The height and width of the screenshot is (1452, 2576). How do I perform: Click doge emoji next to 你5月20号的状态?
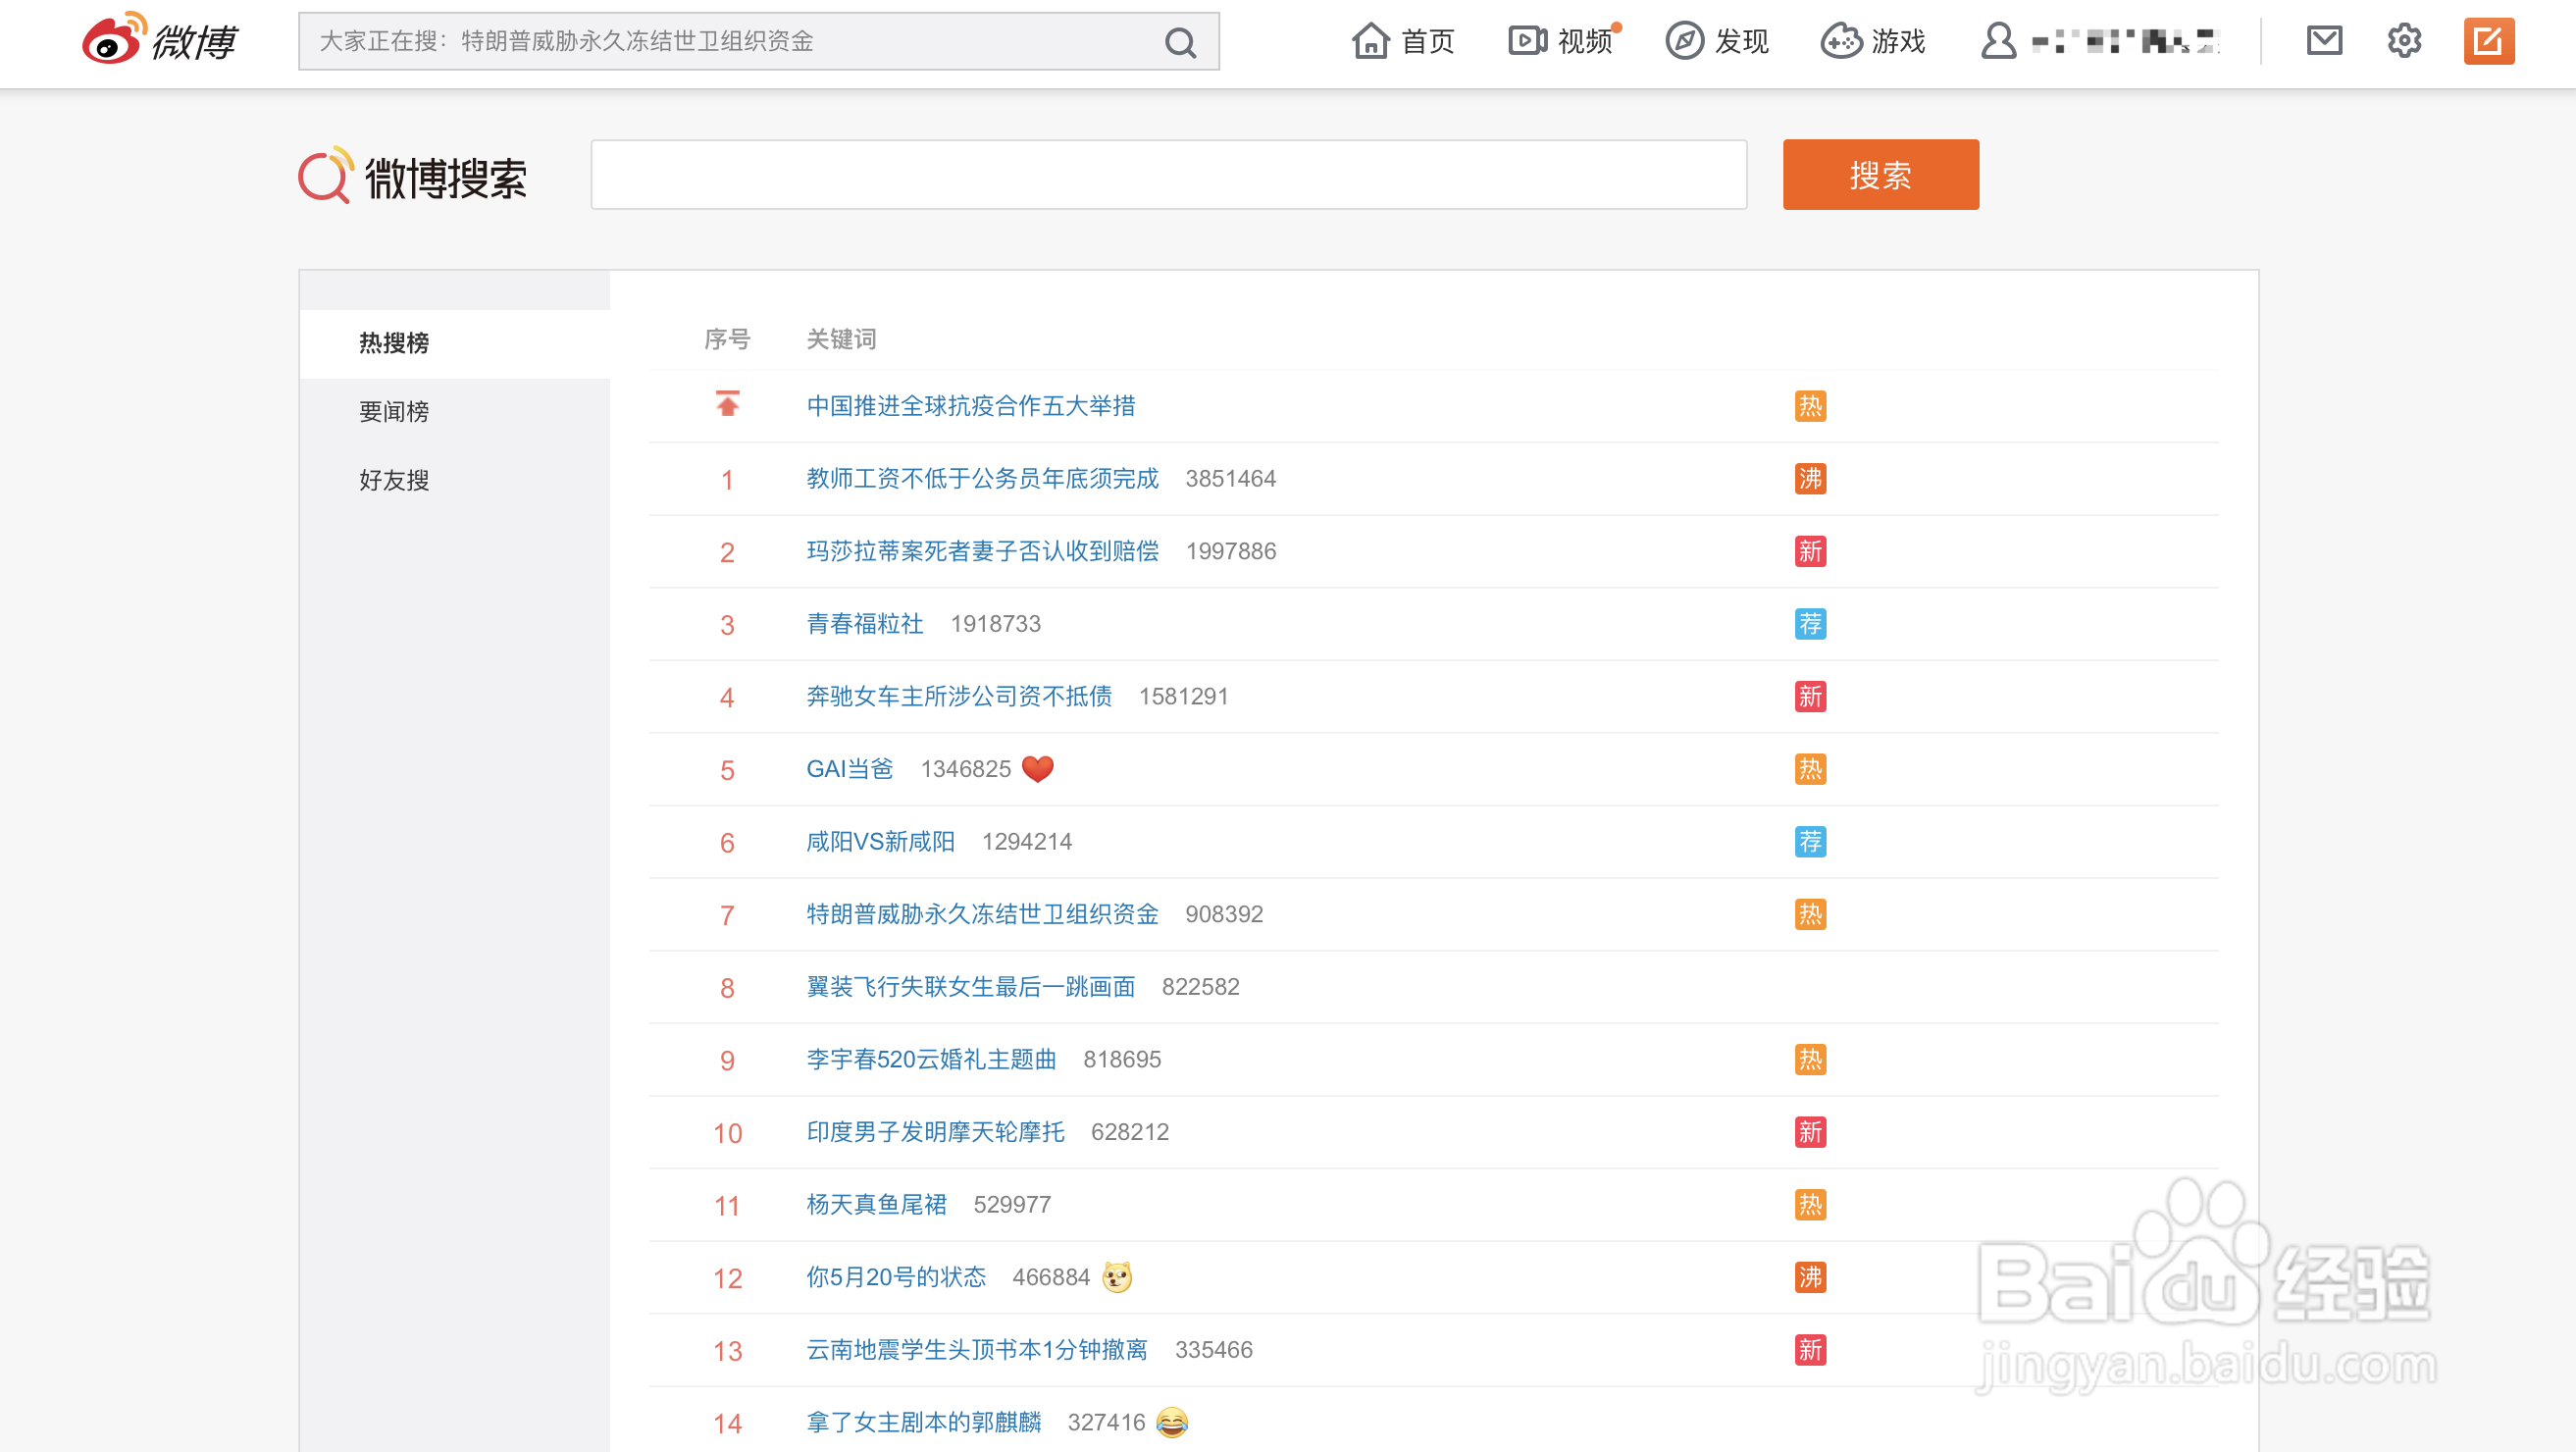click(1117, 1277)
